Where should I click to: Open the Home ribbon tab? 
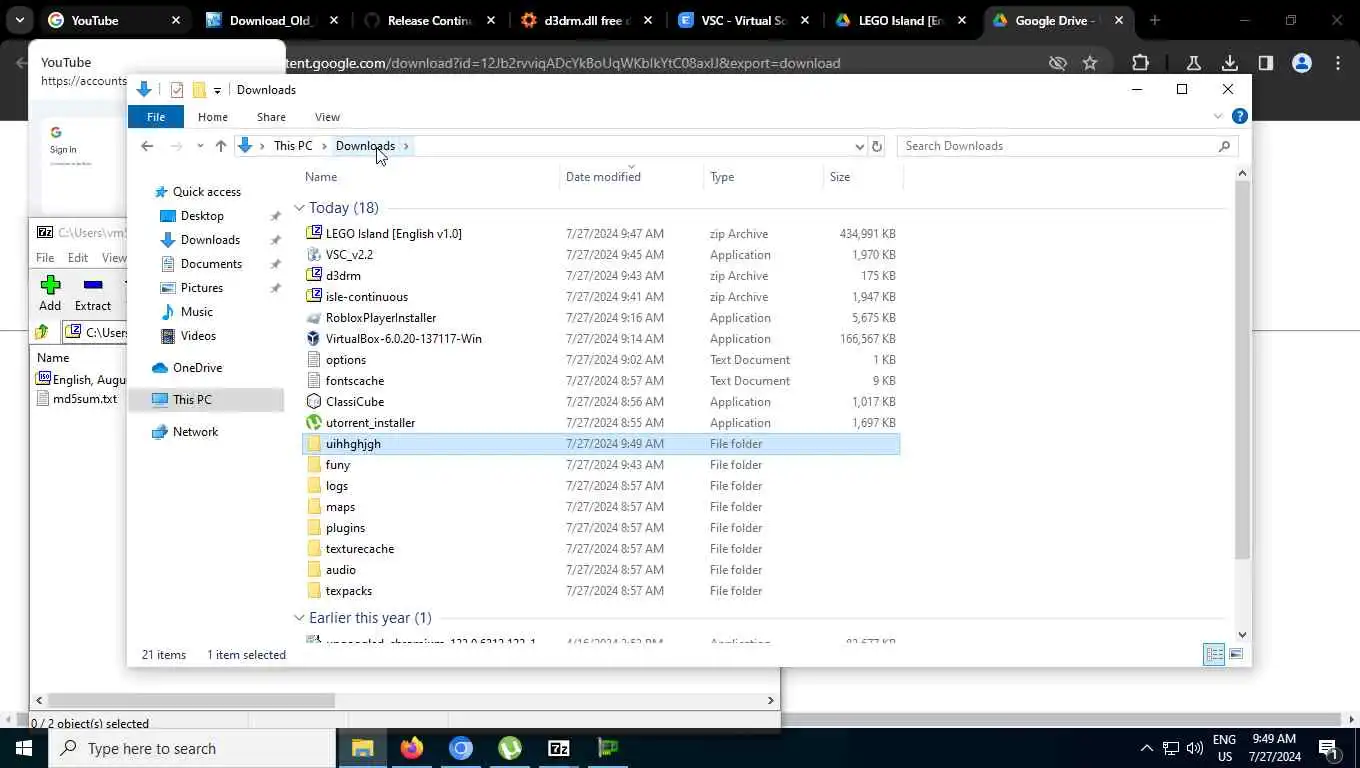pos(213,117)
